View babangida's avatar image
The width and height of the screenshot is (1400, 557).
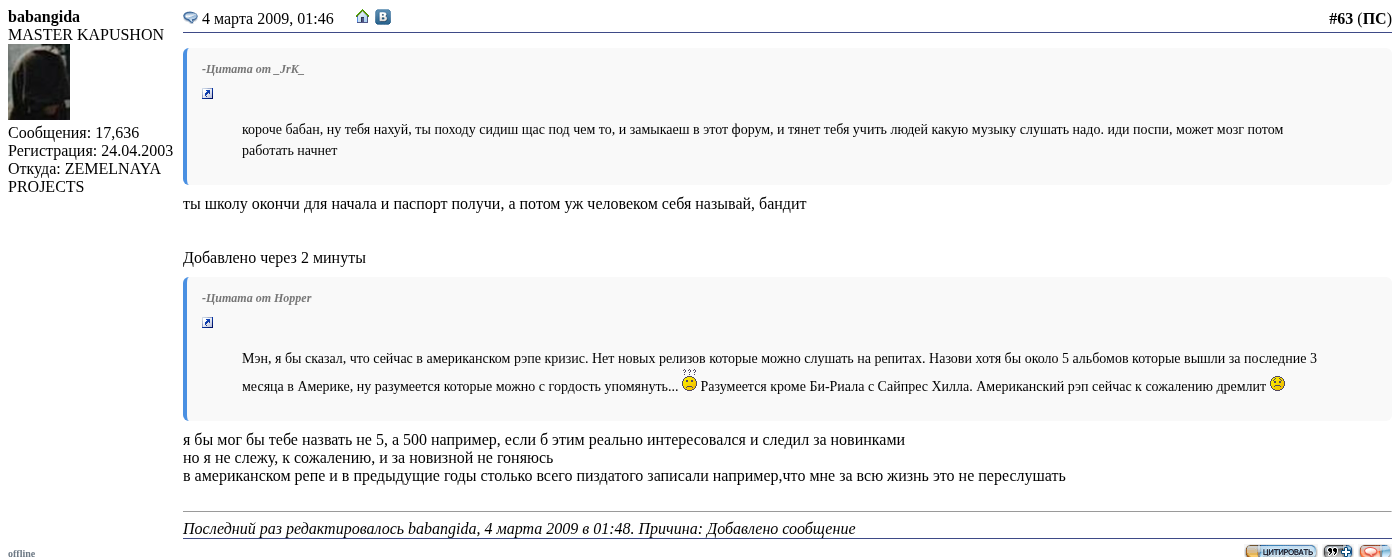39,82
